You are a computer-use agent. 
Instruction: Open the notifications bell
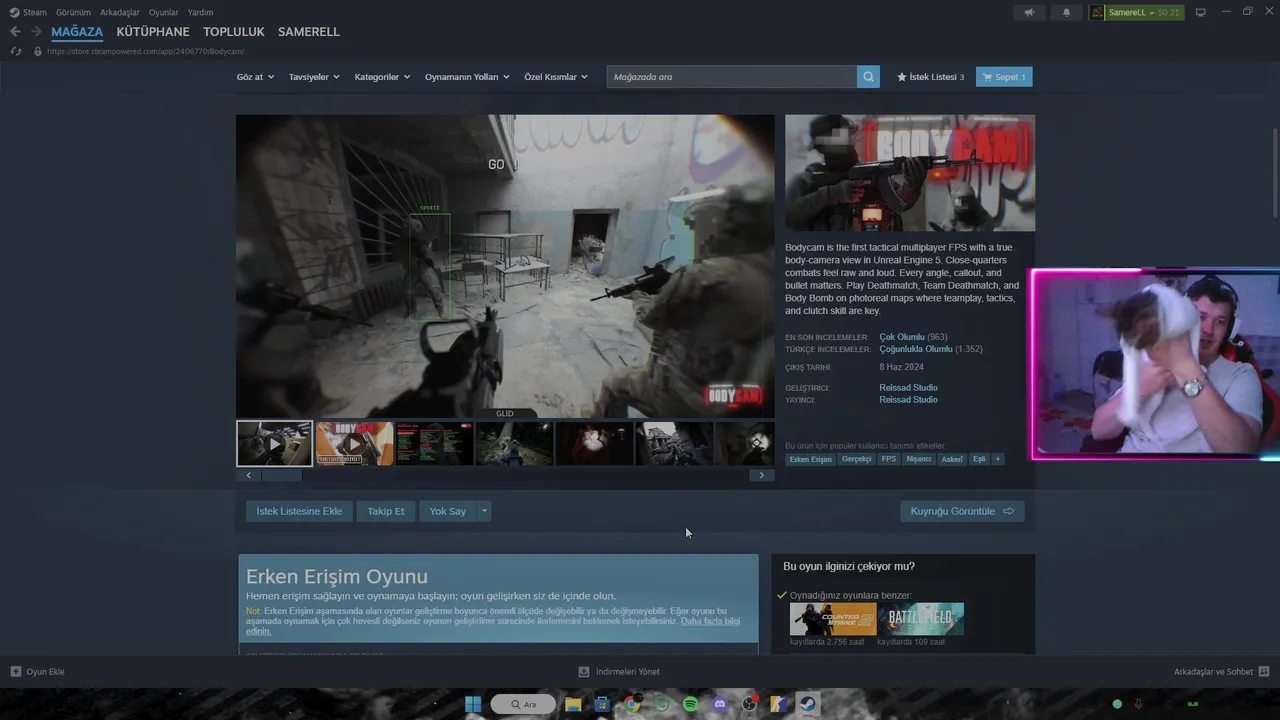pyautogui.click(x=1066, y=12)
